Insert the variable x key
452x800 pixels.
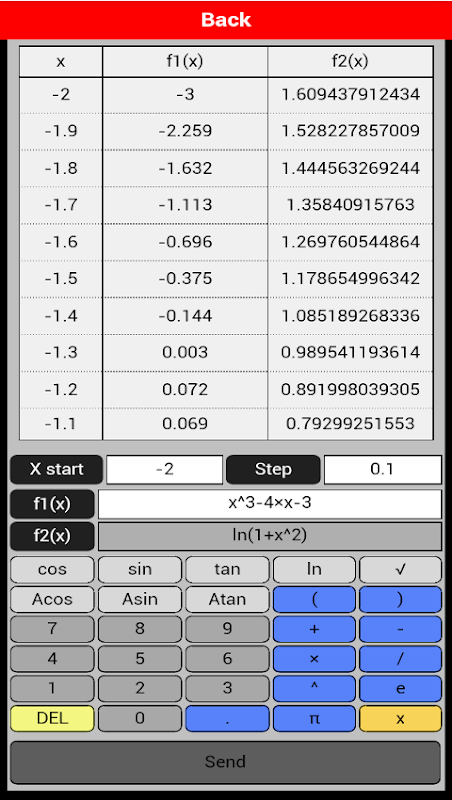click(400, 719)
